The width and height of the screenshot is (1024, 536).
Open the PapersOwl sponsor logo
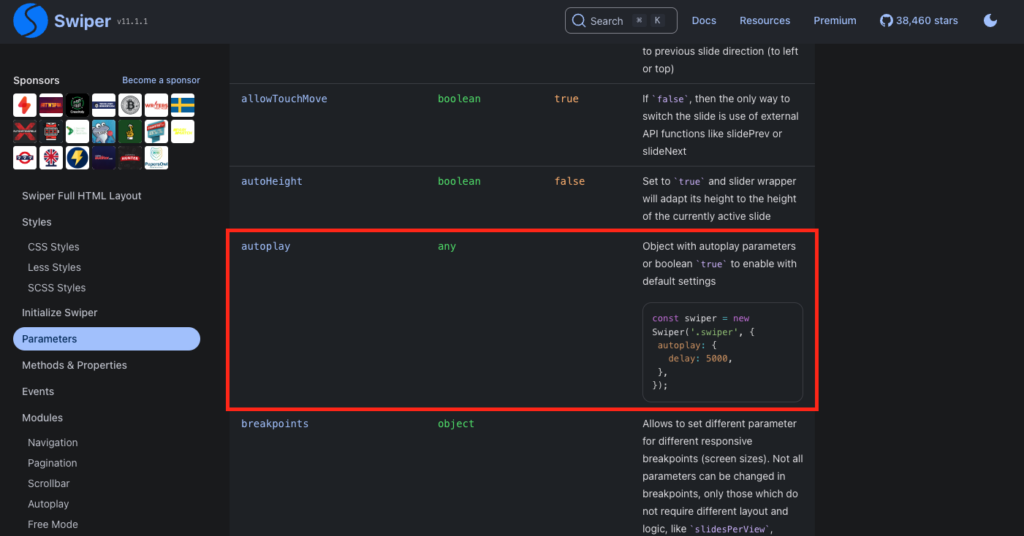click(156, 157)
